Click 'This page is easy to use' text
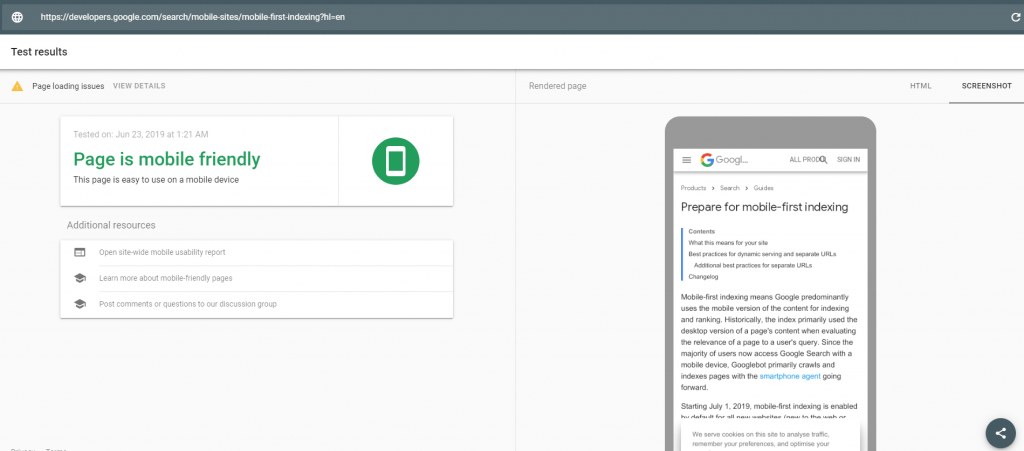This screenshot has height=451, width=1024. 156,179
